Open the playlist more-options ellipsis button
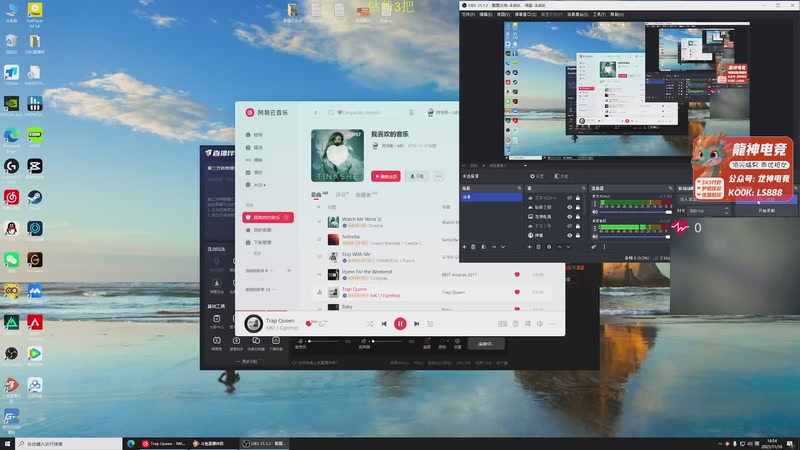The image size is (800, 450). [x=439, y=176]
